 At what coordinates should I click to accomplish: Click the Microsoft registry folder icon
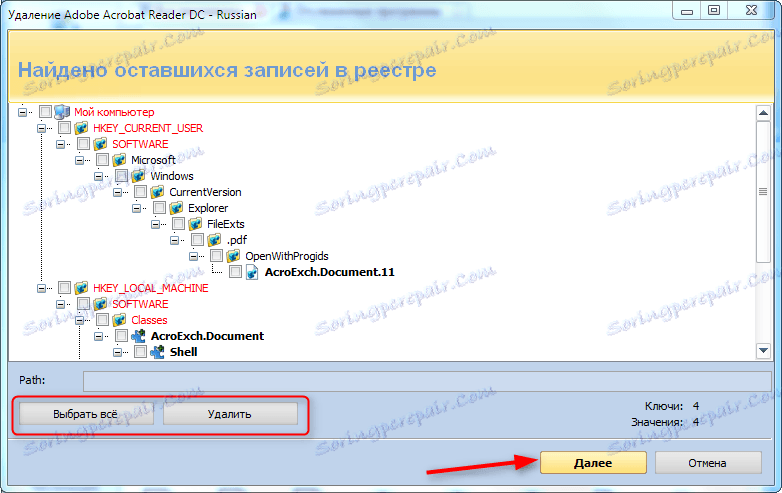(x=119, y=160)
